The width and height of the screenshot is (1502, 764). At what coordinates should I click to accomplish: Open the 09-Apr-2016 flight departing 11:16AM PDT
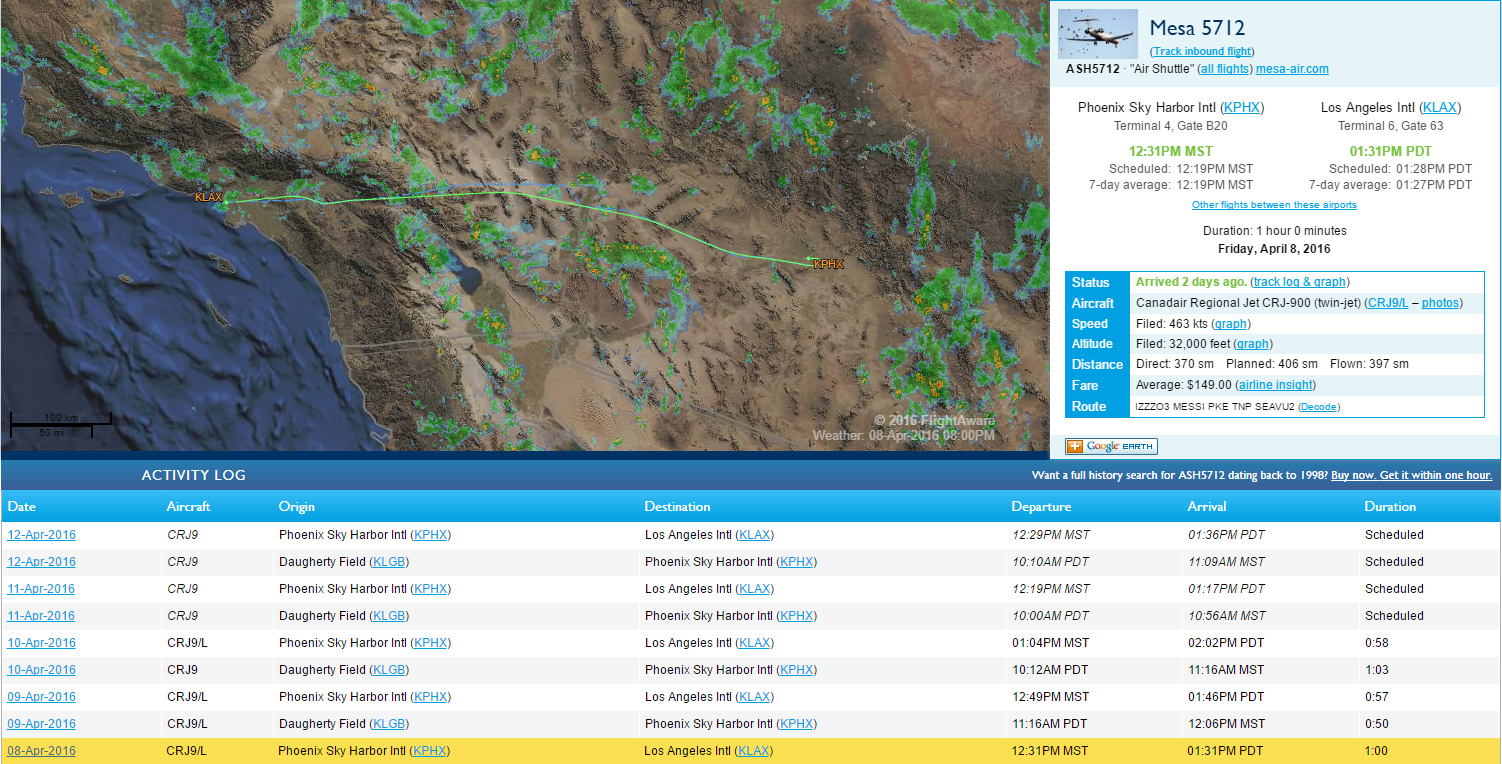(41, 724)
